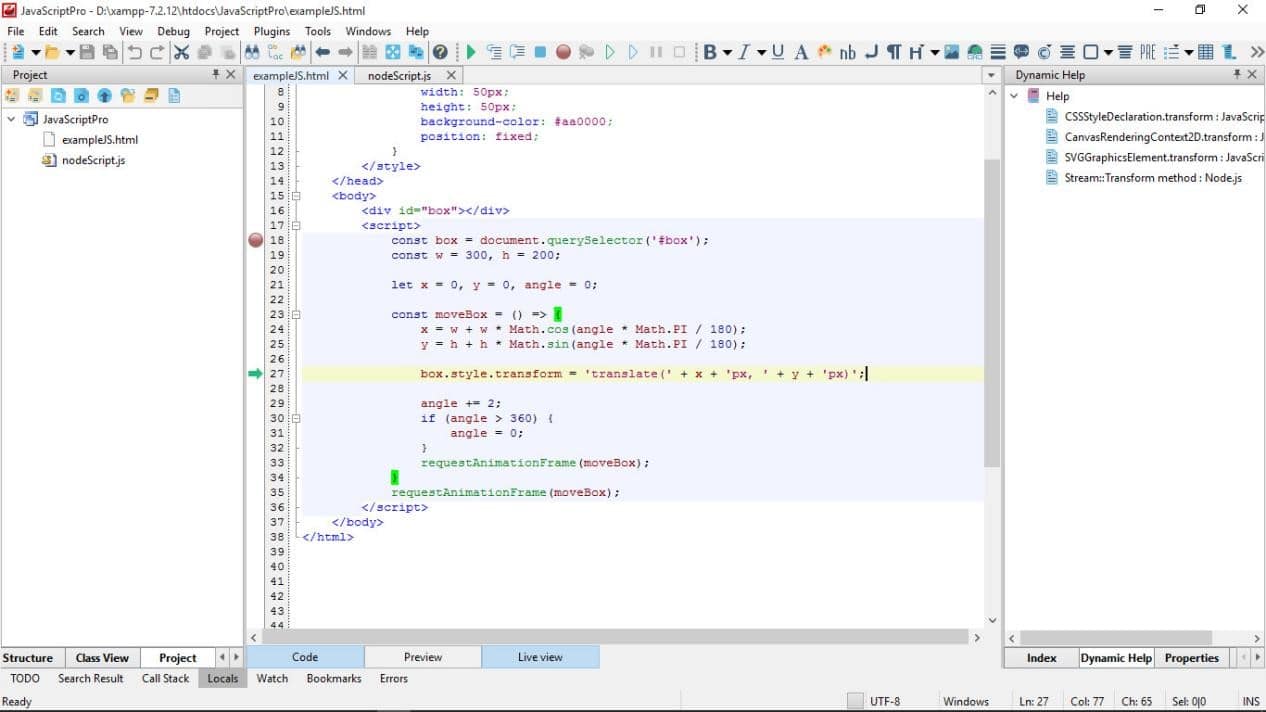Screen dimensions: 1266x712
Task: Collapse the Help tree node
Action: (1014, 96)
